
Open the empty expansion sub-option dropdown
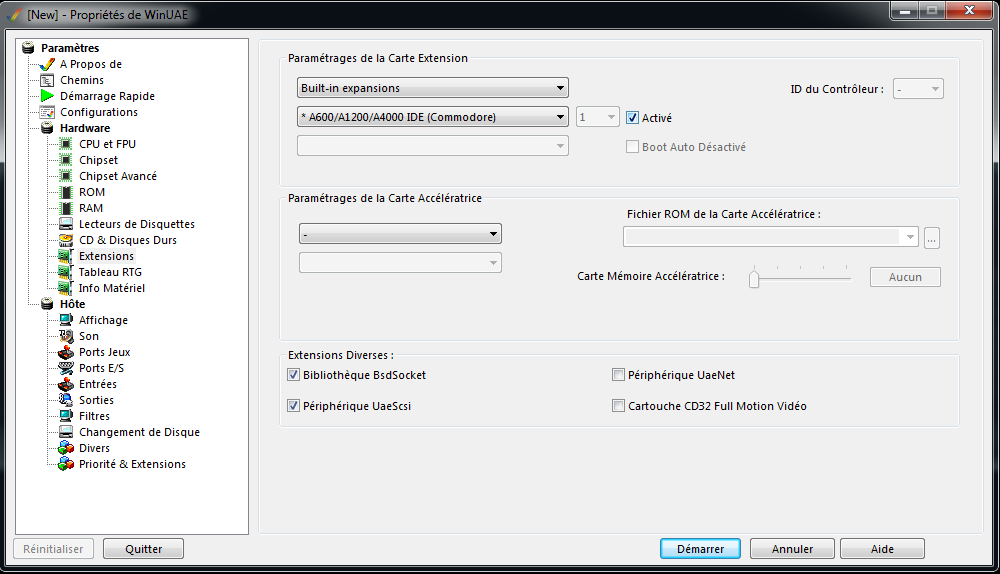[432, 146]
